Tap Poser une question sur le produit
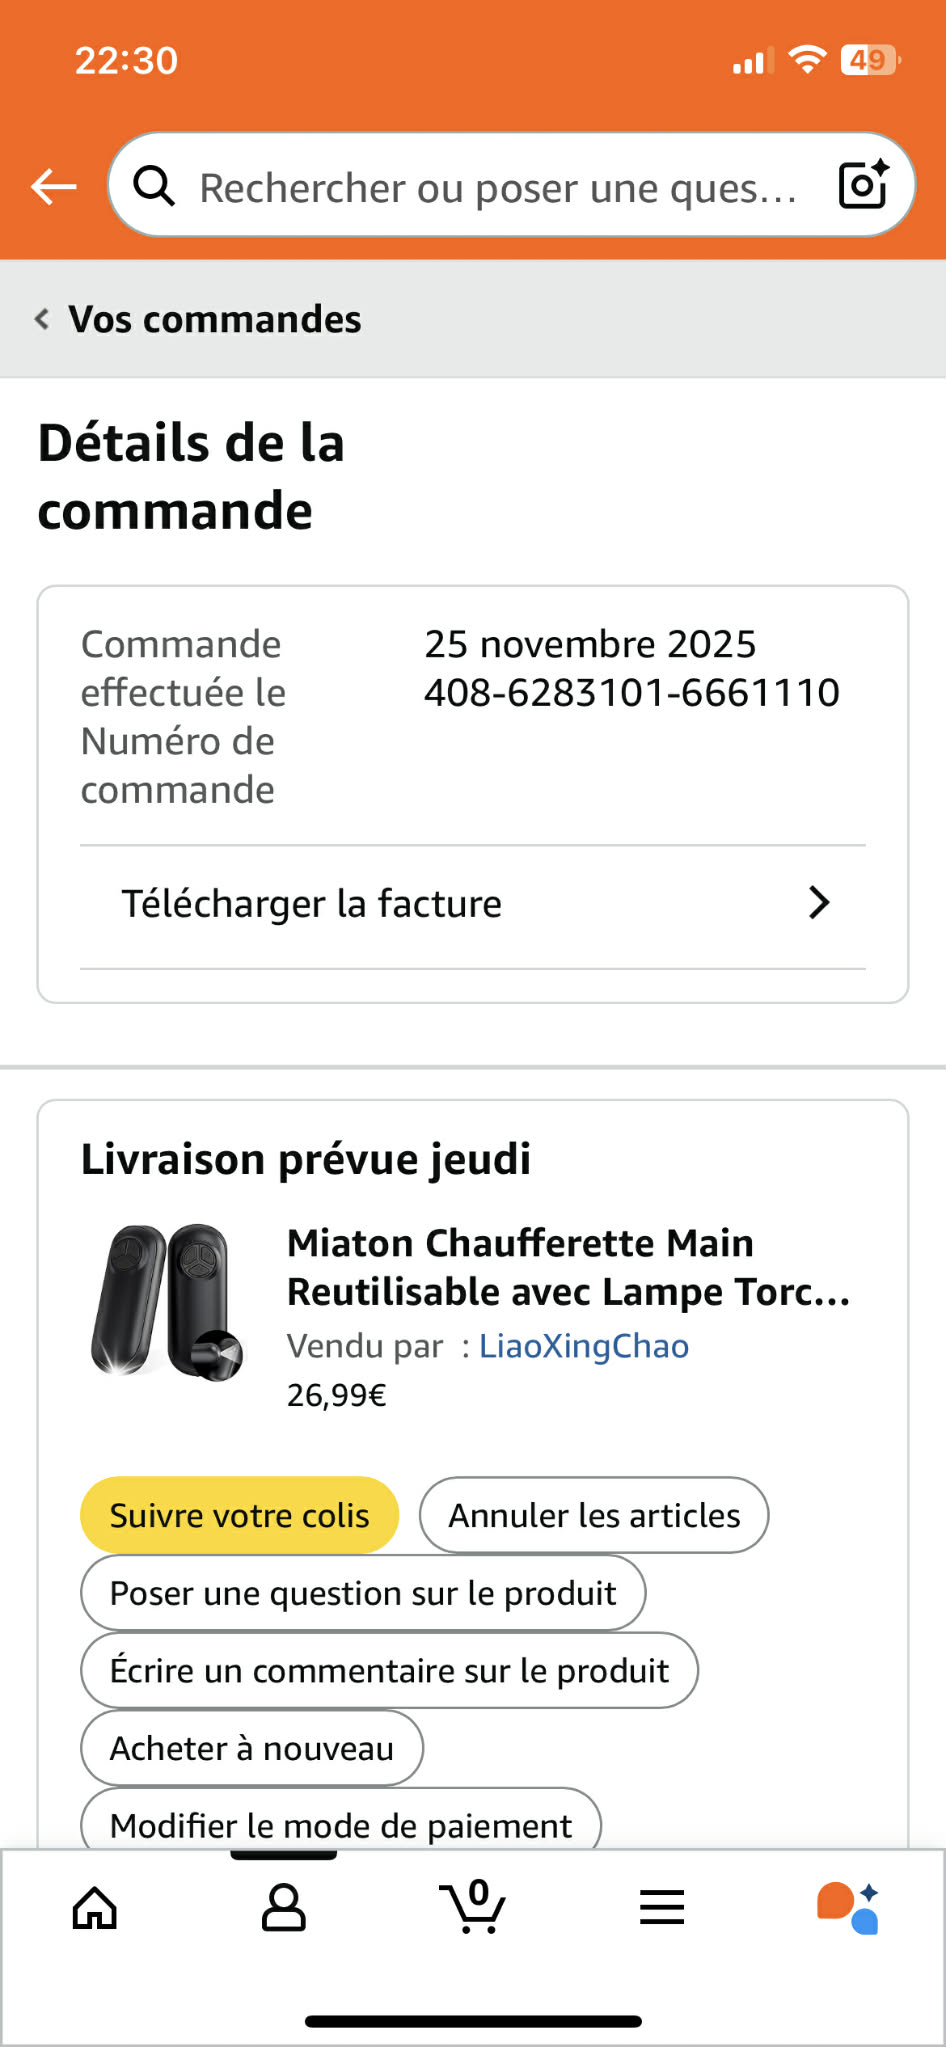Screen dimensions: 946x2047 pos(362,1593)
